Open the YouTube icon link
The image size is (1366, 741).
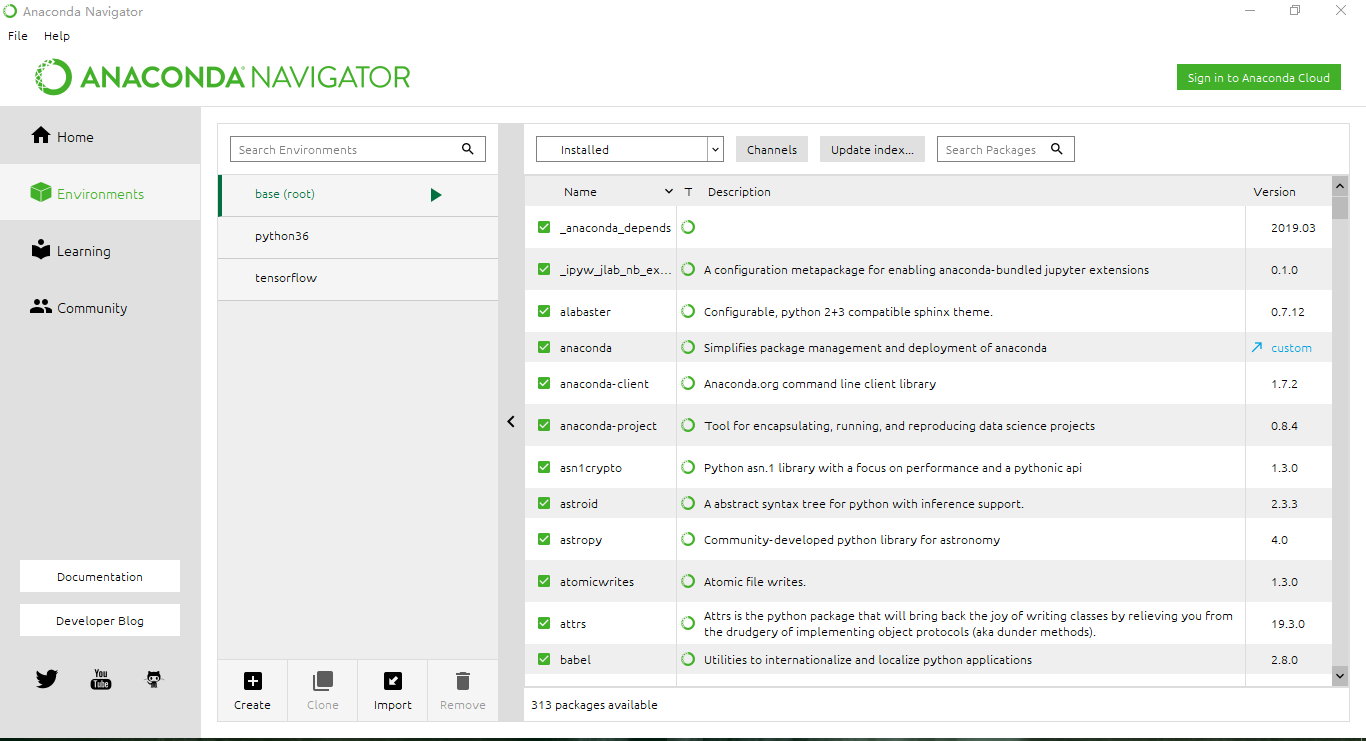pyautogui.click(x=101, y=679)
